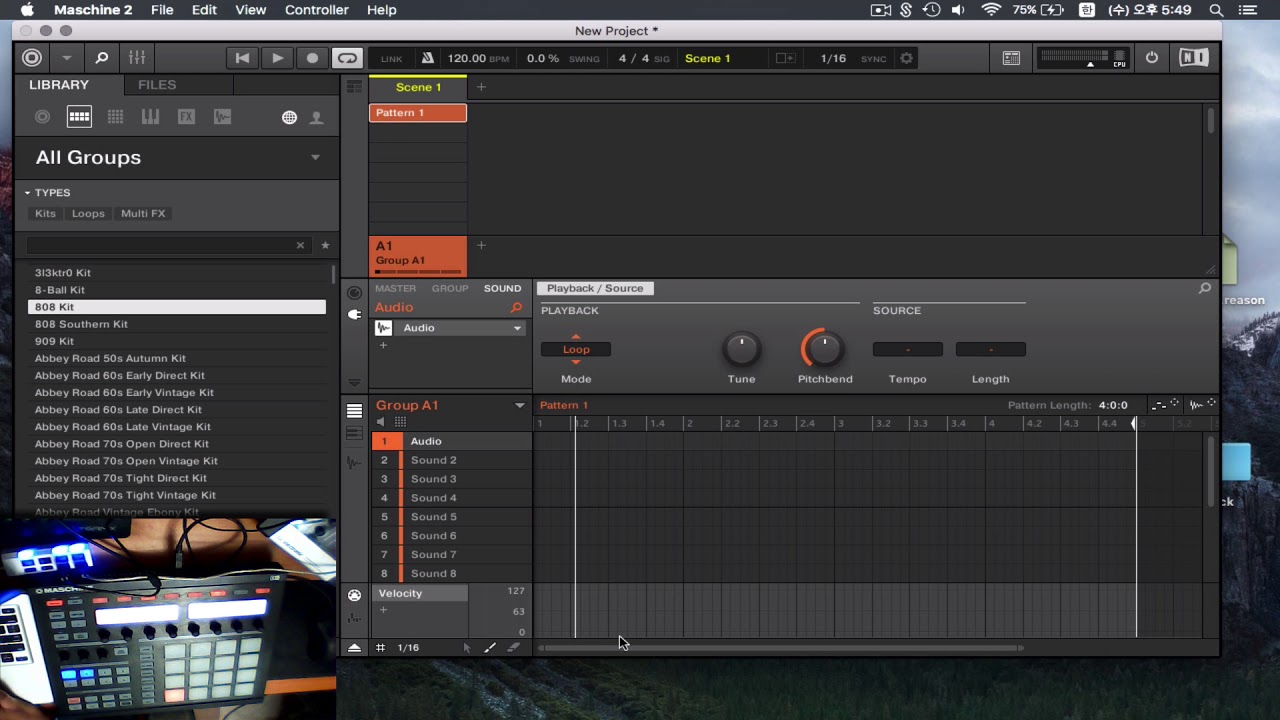Add a plug-in with plus below Audio

point(383,345)
